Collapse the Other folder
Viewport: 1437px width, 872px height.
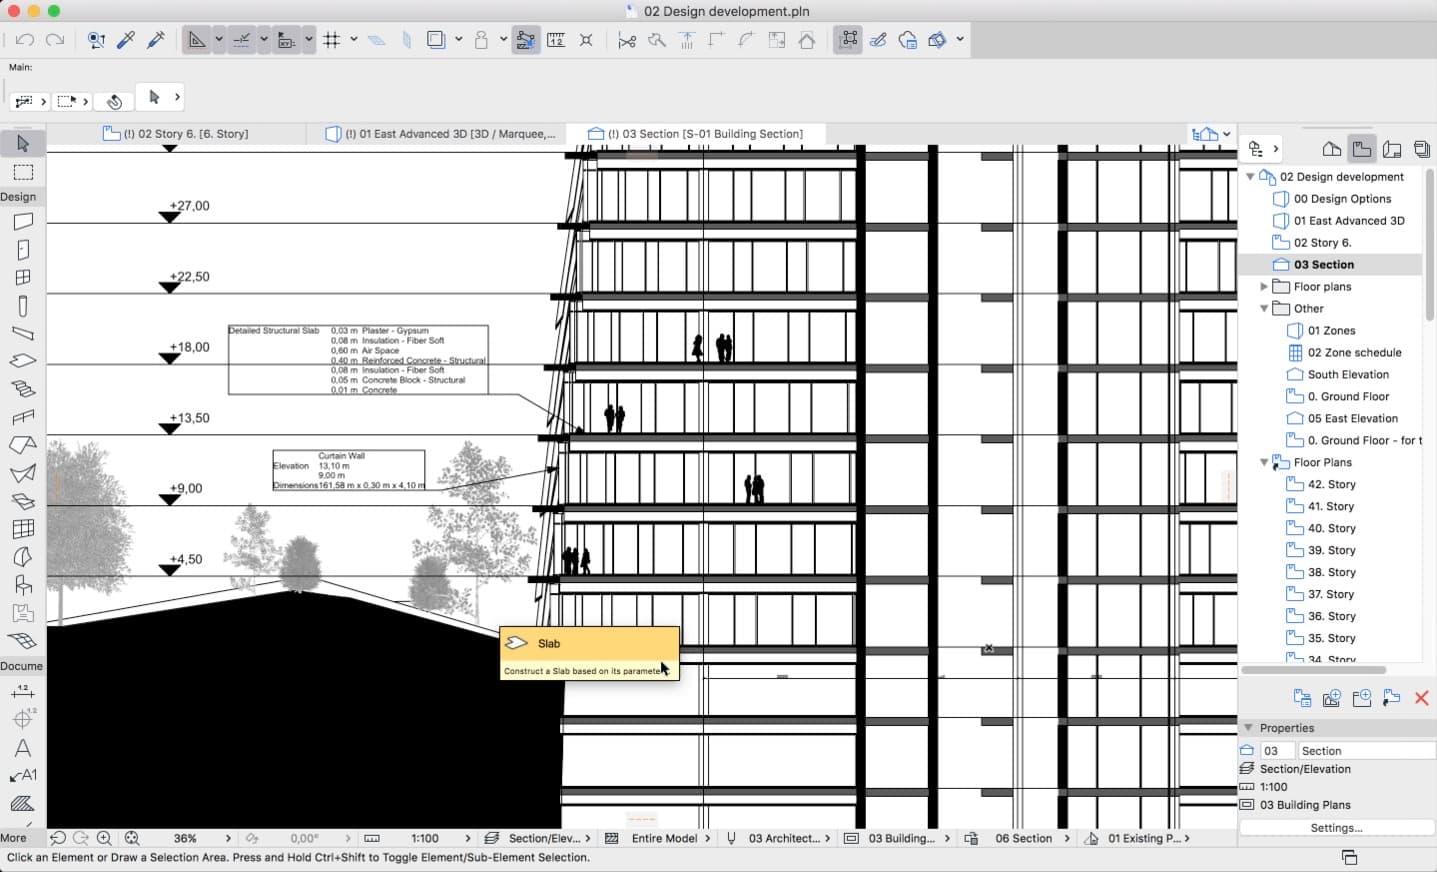click(1264, 309)
